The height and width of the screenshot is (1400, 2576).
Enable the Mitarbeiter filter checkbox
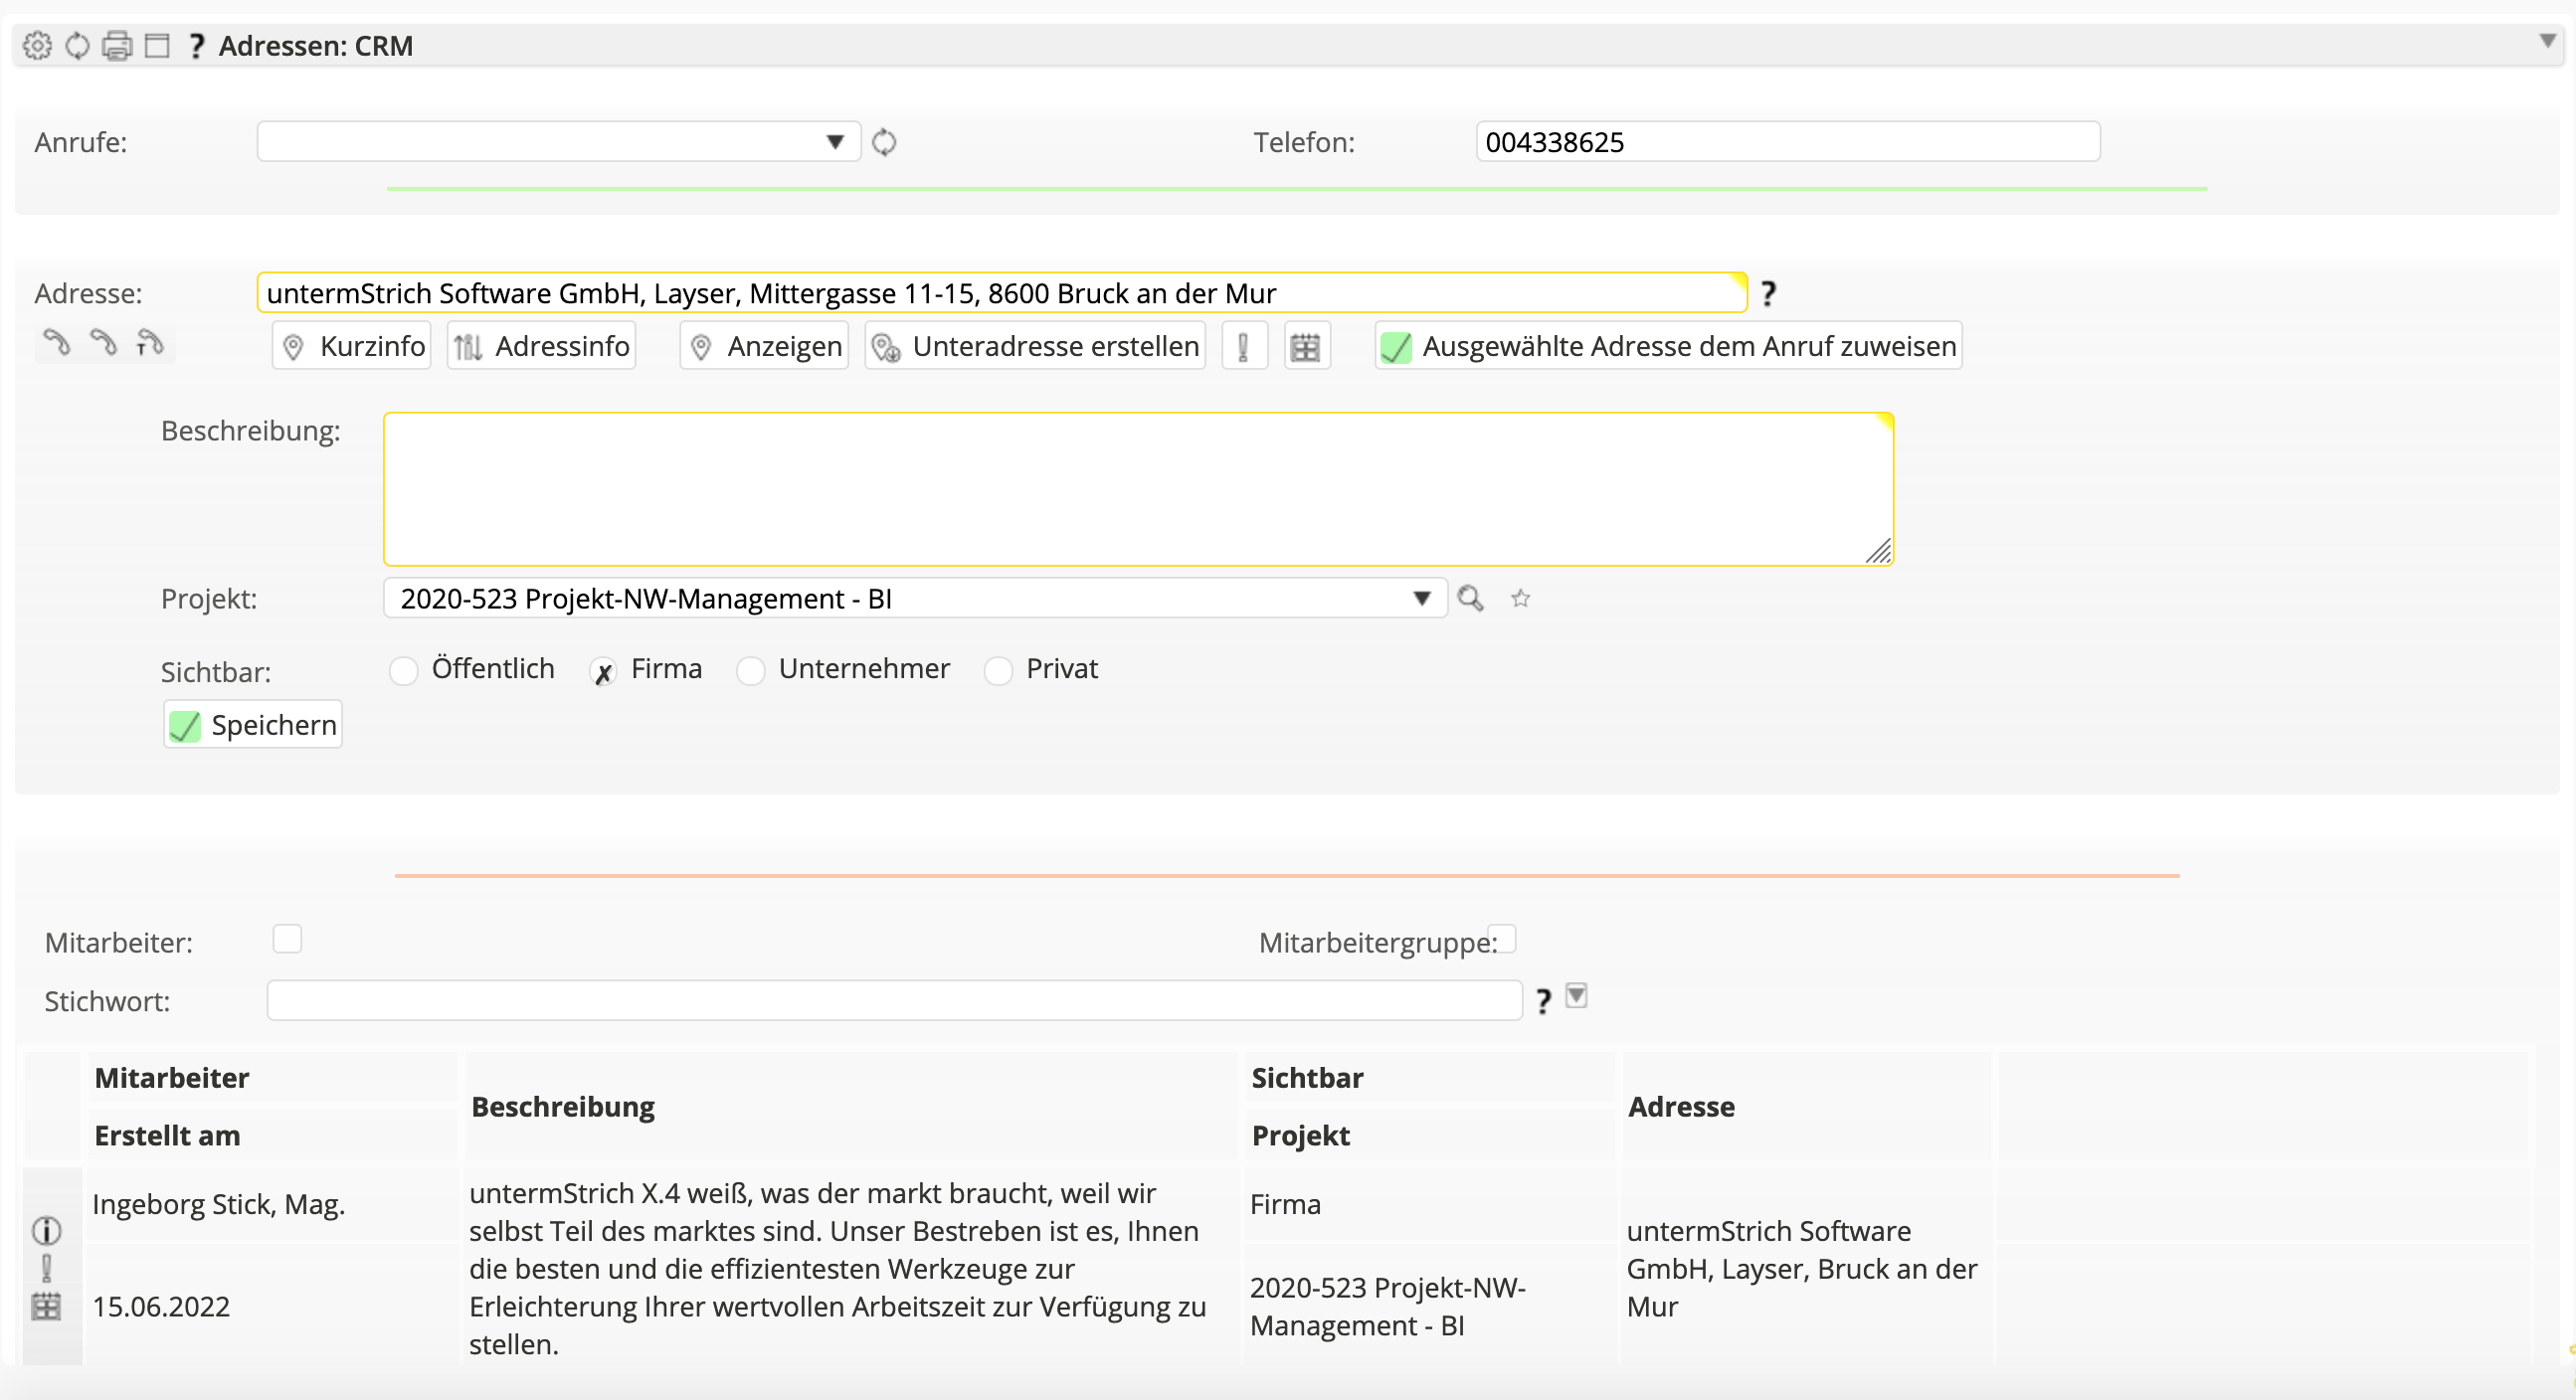pyautogui.click(x=287, y=939)
